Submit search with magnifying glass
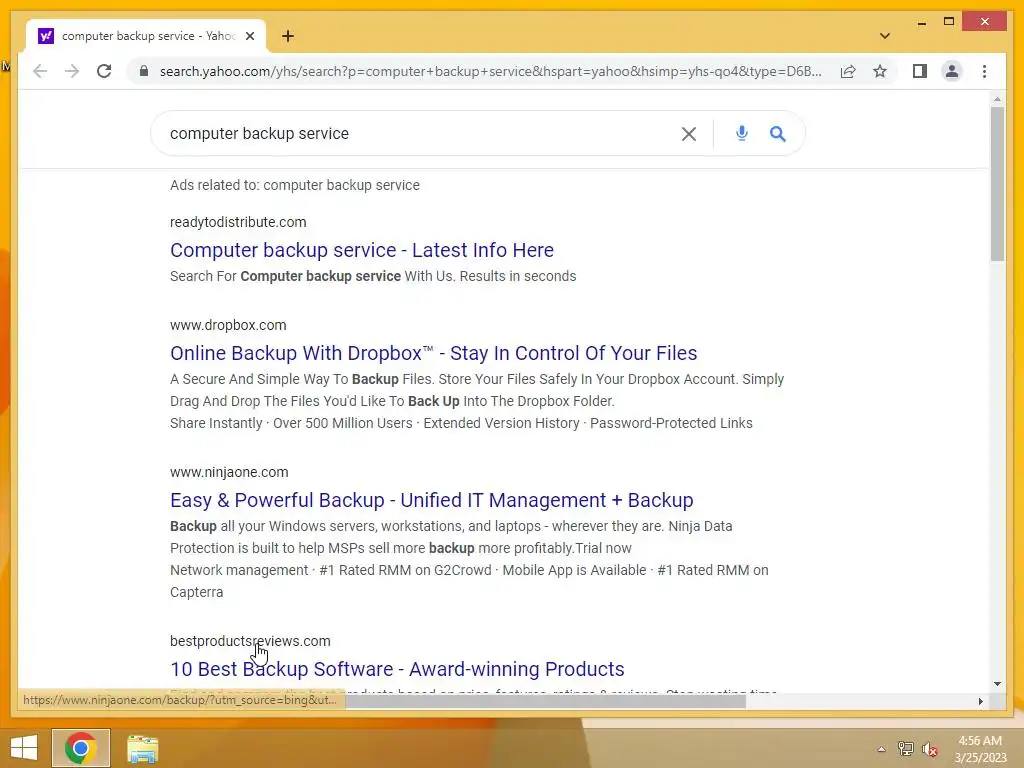This screenshot has width=1024, height=768. click(777, 134)
